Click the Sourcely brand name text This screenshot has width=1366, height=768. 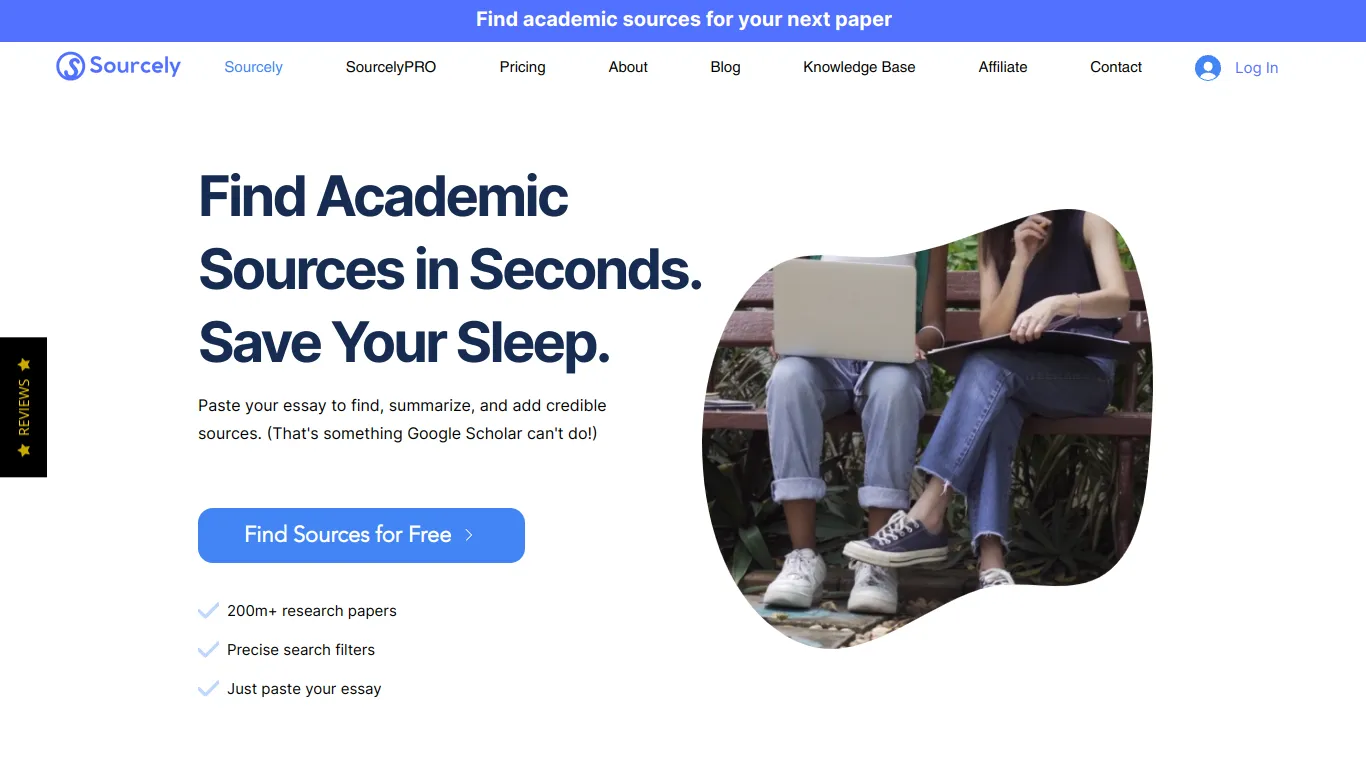coord(135,66)
